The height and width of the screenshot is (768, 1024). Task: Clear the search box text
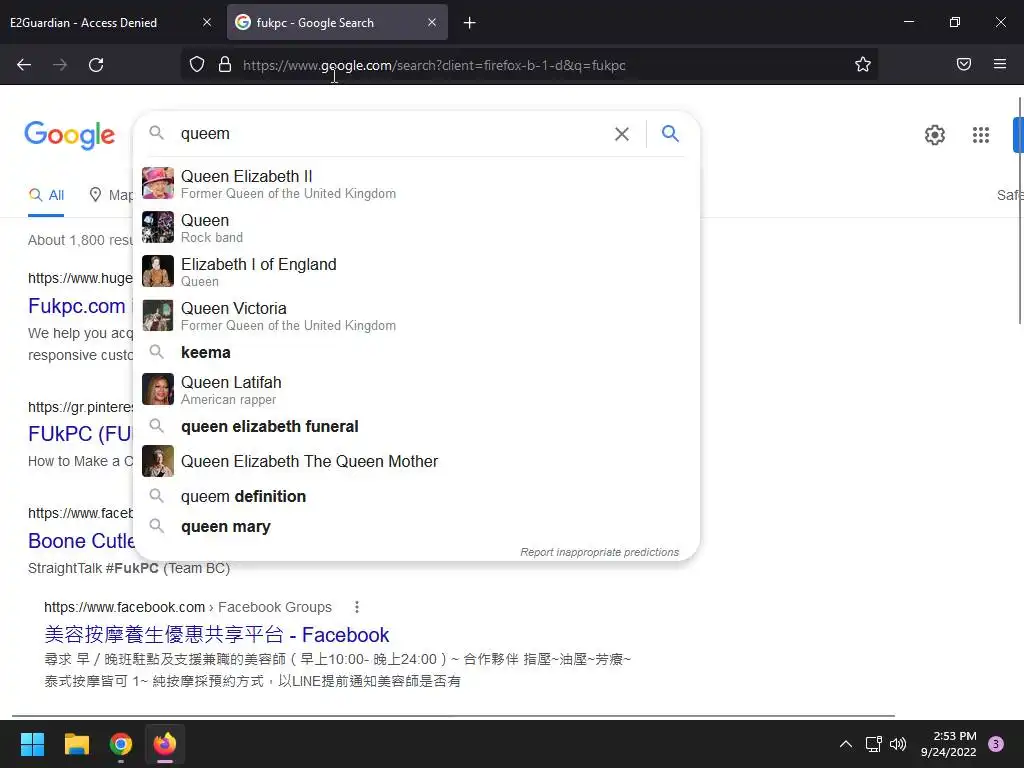[622, 134]
